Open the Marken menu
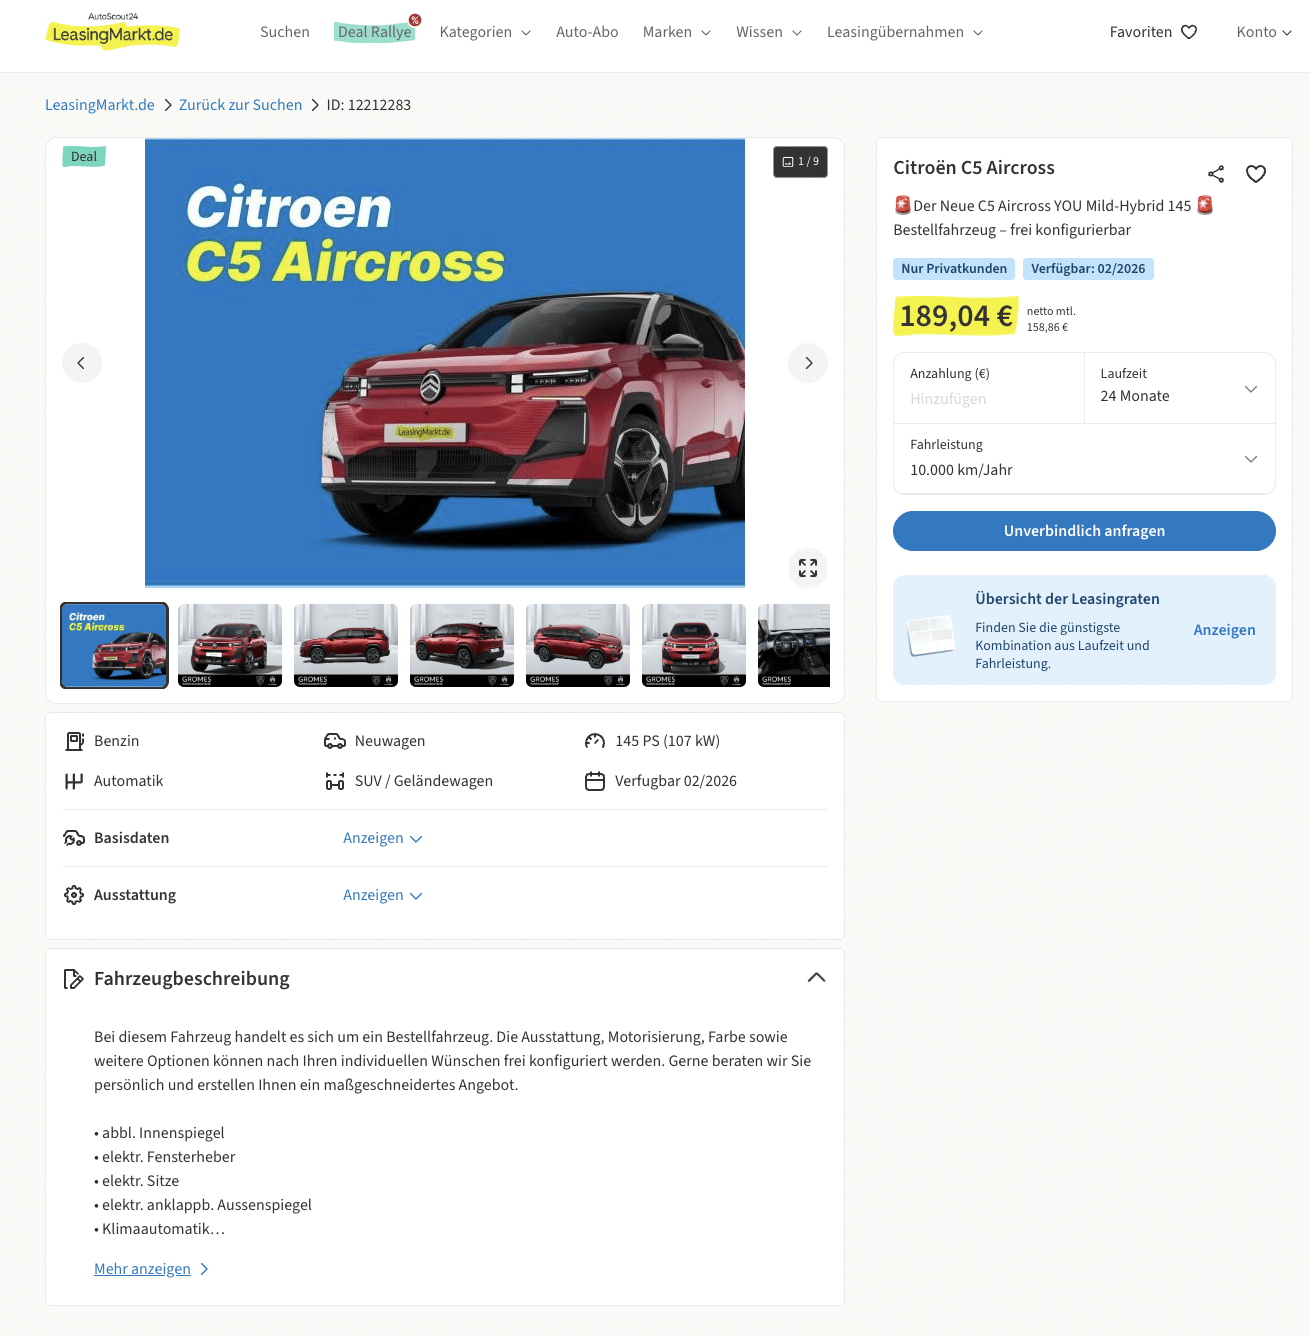Viewport: 1310px width, 1336px height. point(677,32)
